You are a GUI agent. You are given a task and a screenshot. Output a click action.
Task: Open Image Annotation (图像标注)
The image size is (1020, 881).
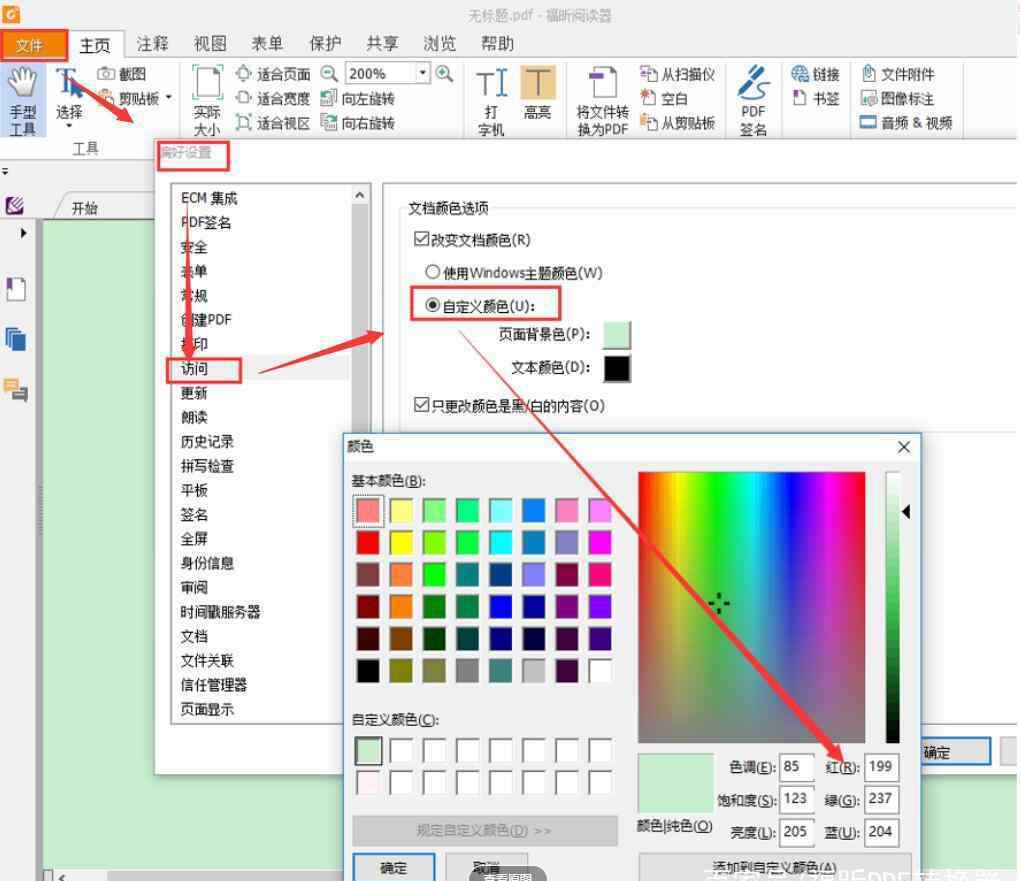898,98
